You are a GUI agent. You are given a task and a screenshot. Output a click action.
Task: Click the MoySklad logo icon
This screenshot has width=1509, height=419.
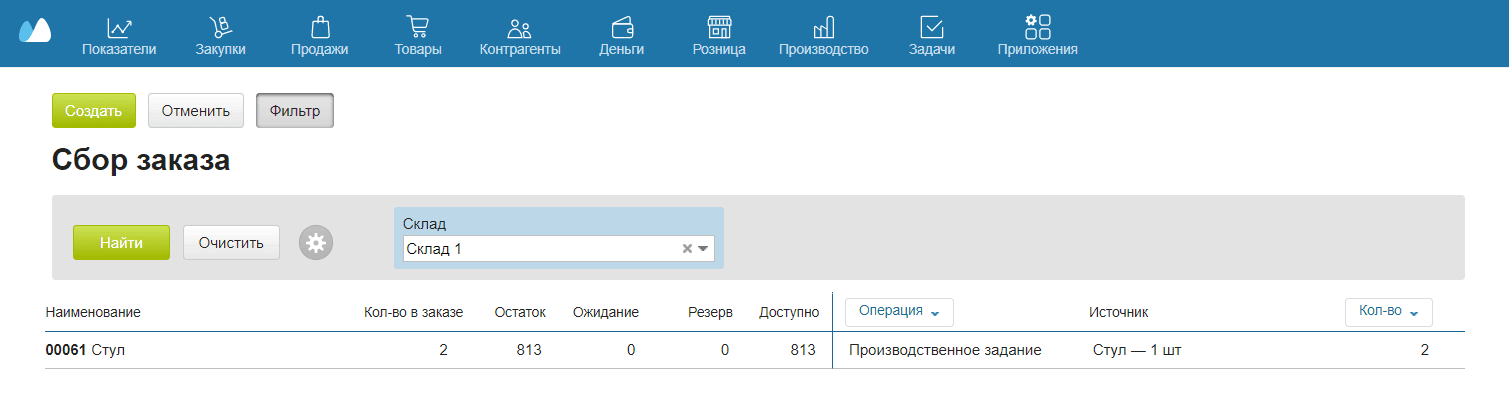pos(35,30)
